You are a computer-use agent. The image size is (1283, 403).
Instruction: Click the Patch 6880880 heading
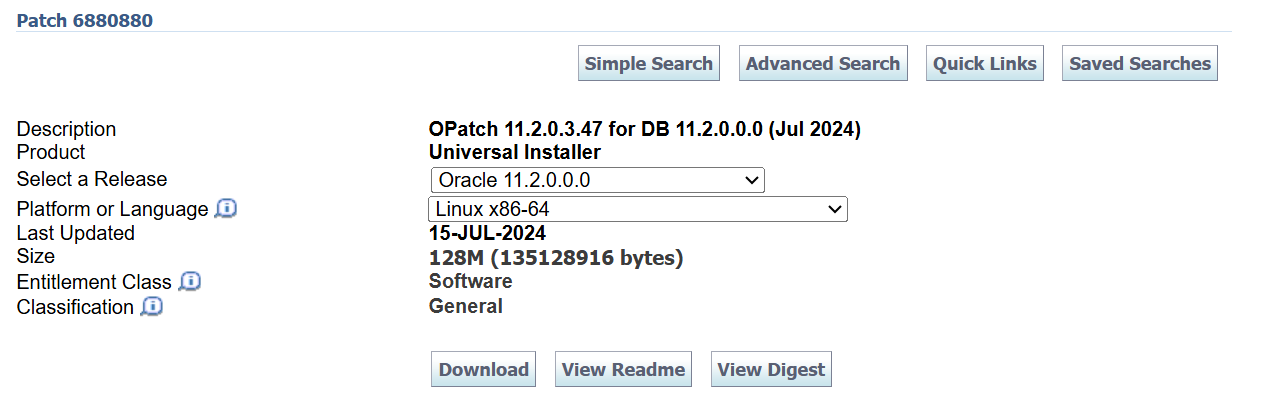click(x=85, y=20)
